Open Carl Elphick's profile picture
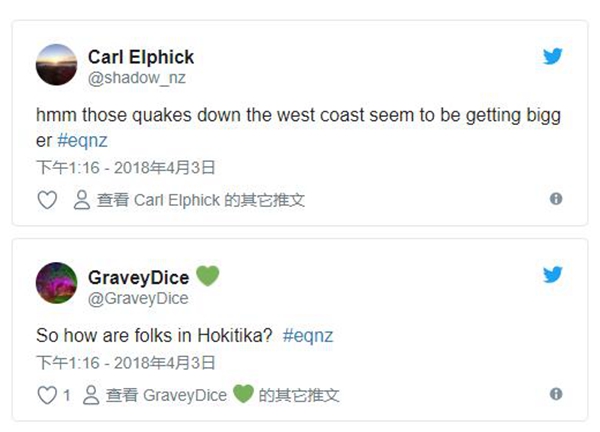Screen dimensions: 600x432 56,65
